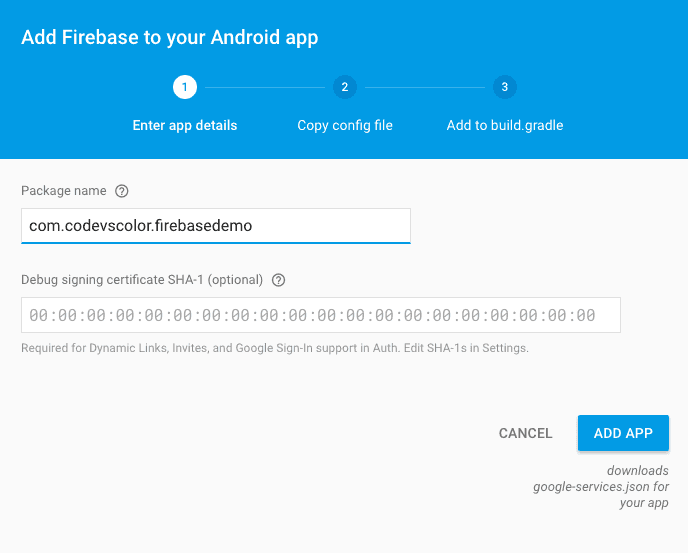Select the 'Add to build.gradle' step label
The height and width of the screenshot is (553, 688).
505,126
